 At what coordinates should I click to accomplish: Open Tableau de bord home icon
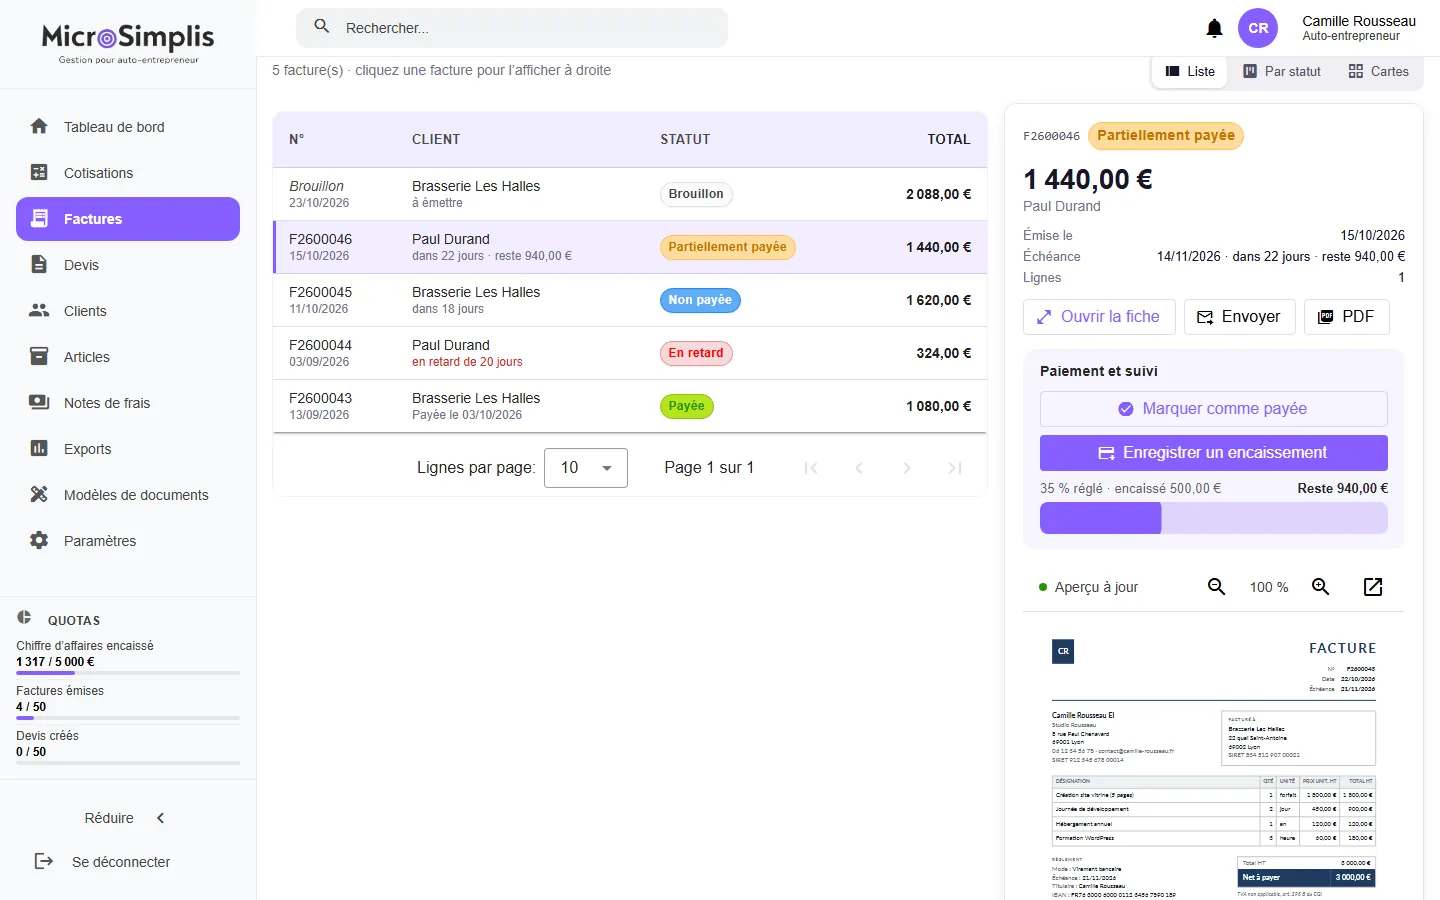tap(39, 127)
